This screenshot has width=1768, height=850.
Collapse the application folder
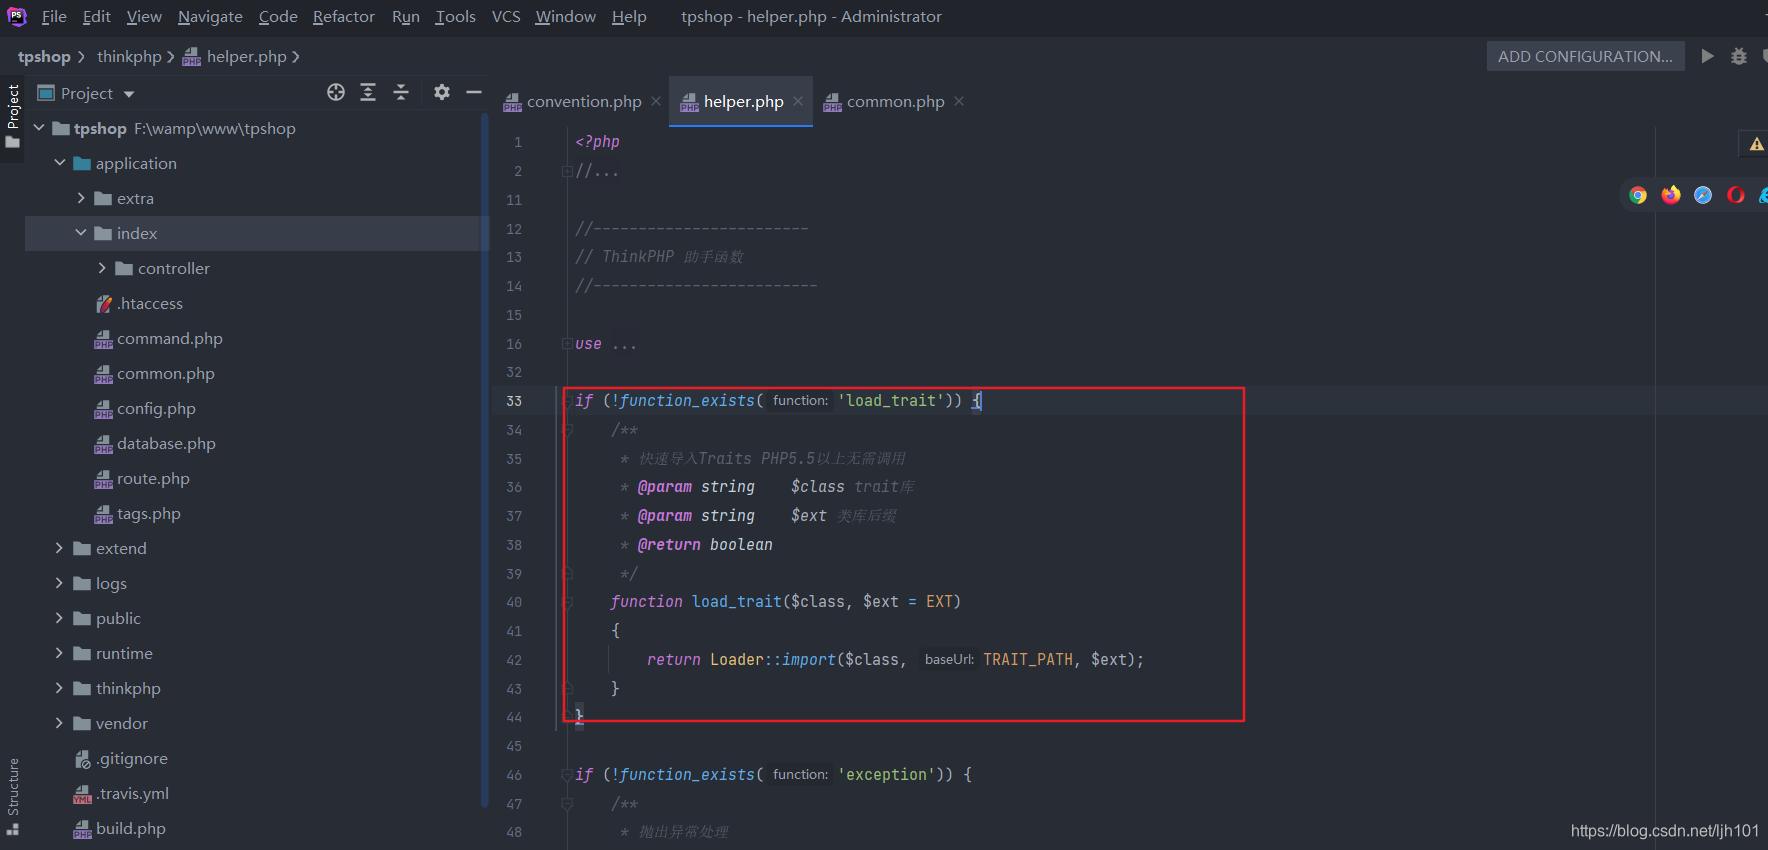point(60,163)
